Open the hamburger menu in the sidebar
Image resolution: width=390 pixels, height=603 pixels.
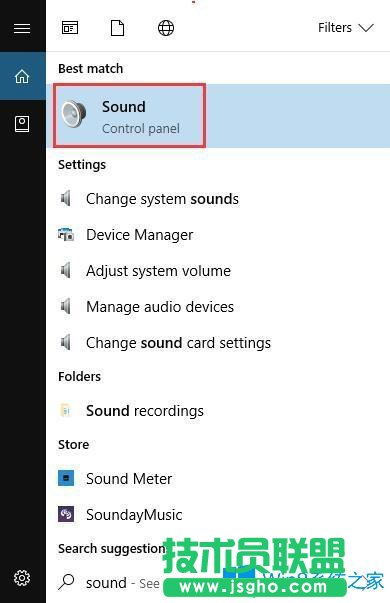22,28
